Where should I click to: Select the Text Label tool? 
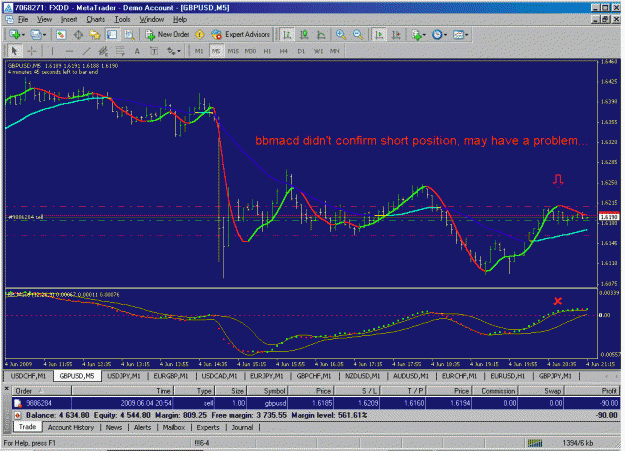click(154, 51)
